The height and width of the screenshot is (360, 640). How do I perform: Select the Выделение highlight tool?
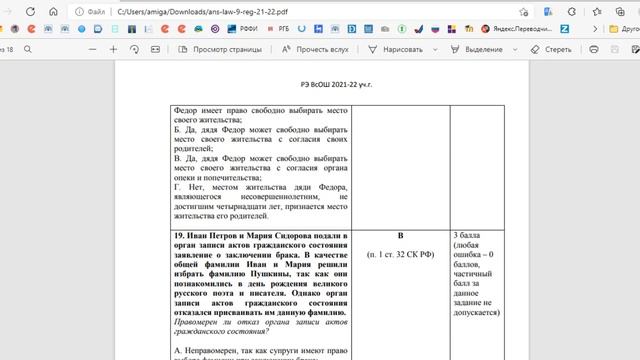pyautogui.click(x=477, y=49)
